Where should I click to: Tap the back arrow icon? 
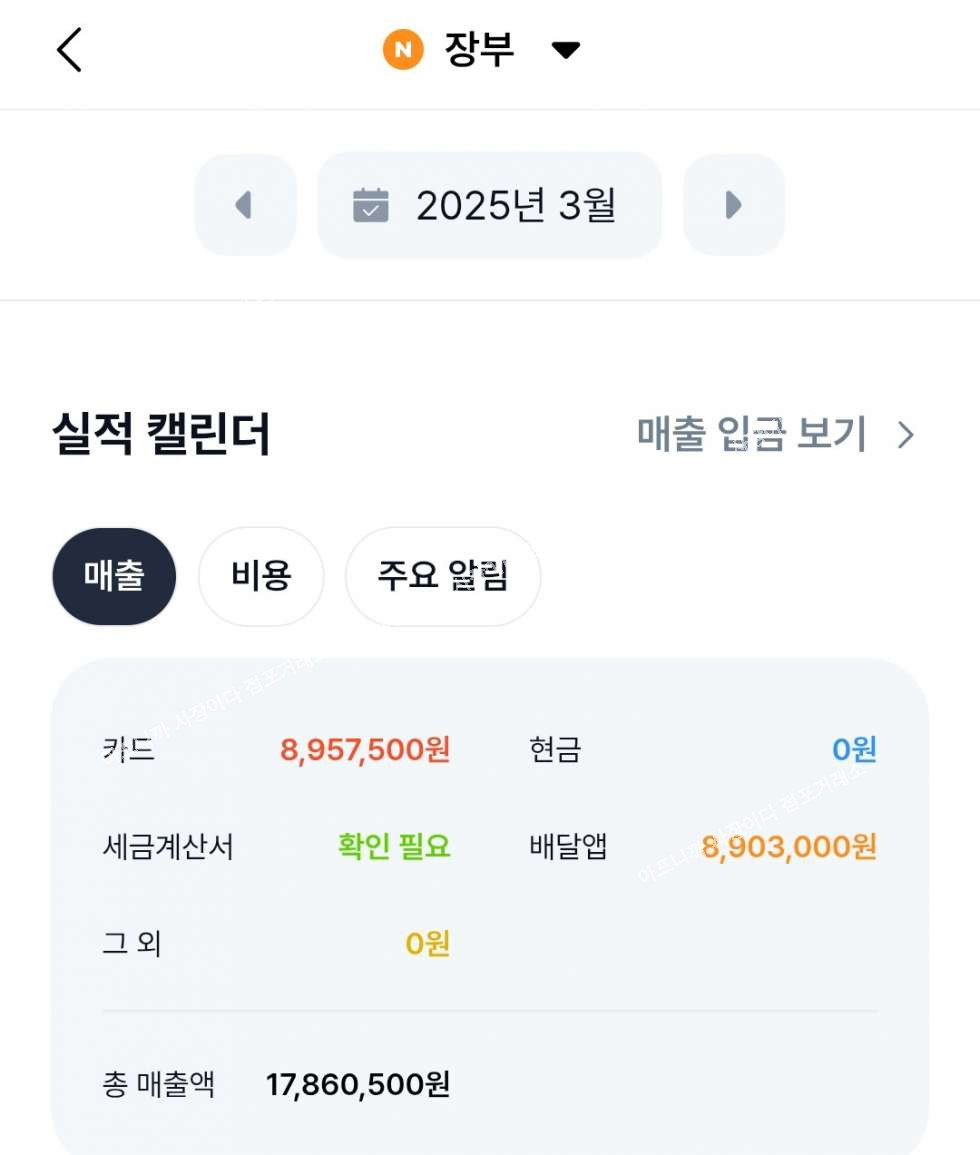point(68,50)
